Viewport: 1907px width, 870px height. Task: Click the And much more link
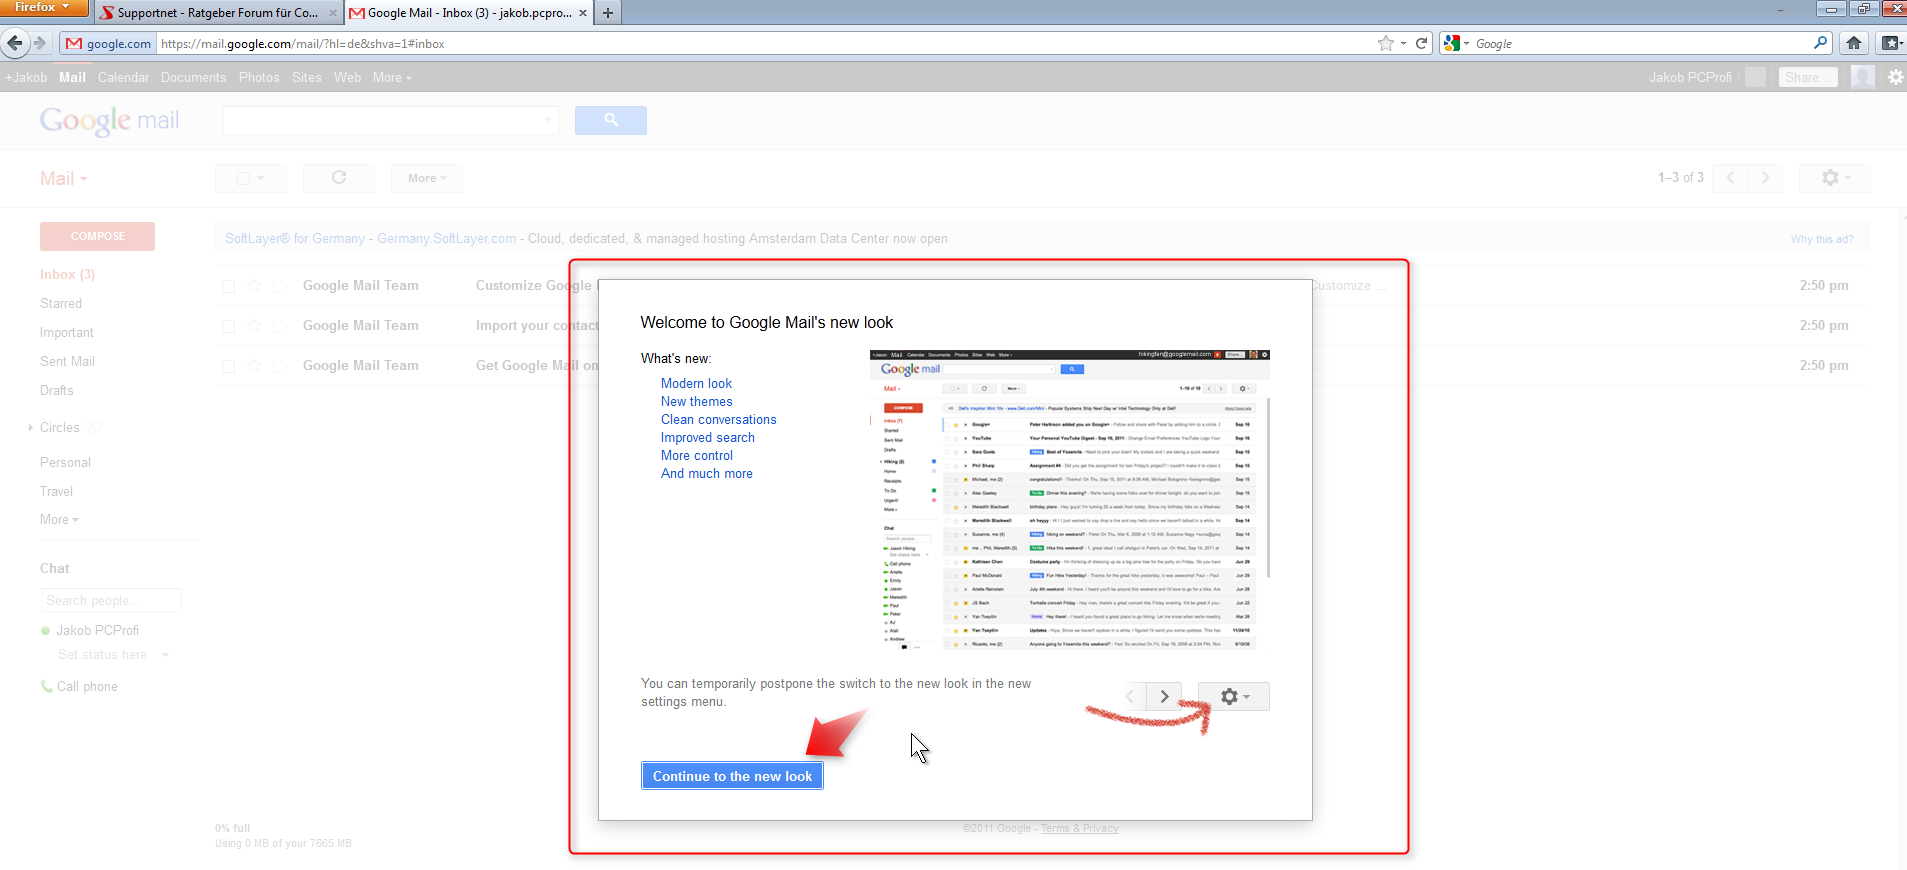tap(706, 473)
